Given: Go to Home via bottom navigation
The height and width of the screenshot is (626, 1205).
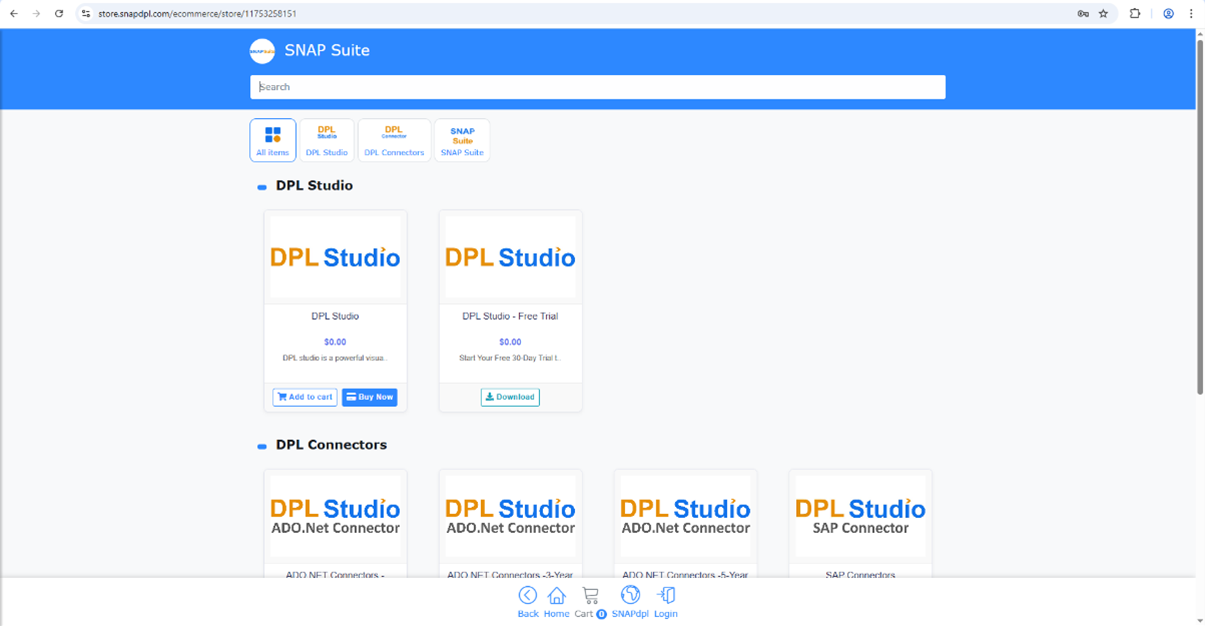Looking at the screenshot, I should click(556, 595).
